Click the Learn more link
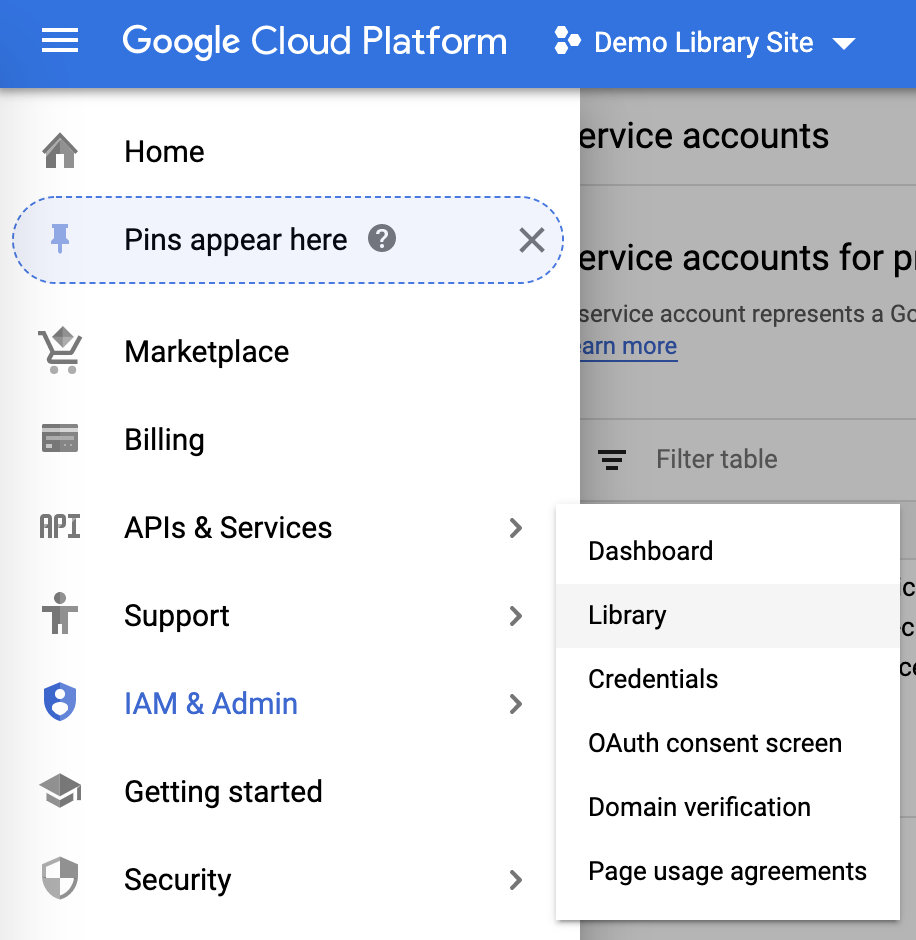Screen dimensions: 916x940 628,347
